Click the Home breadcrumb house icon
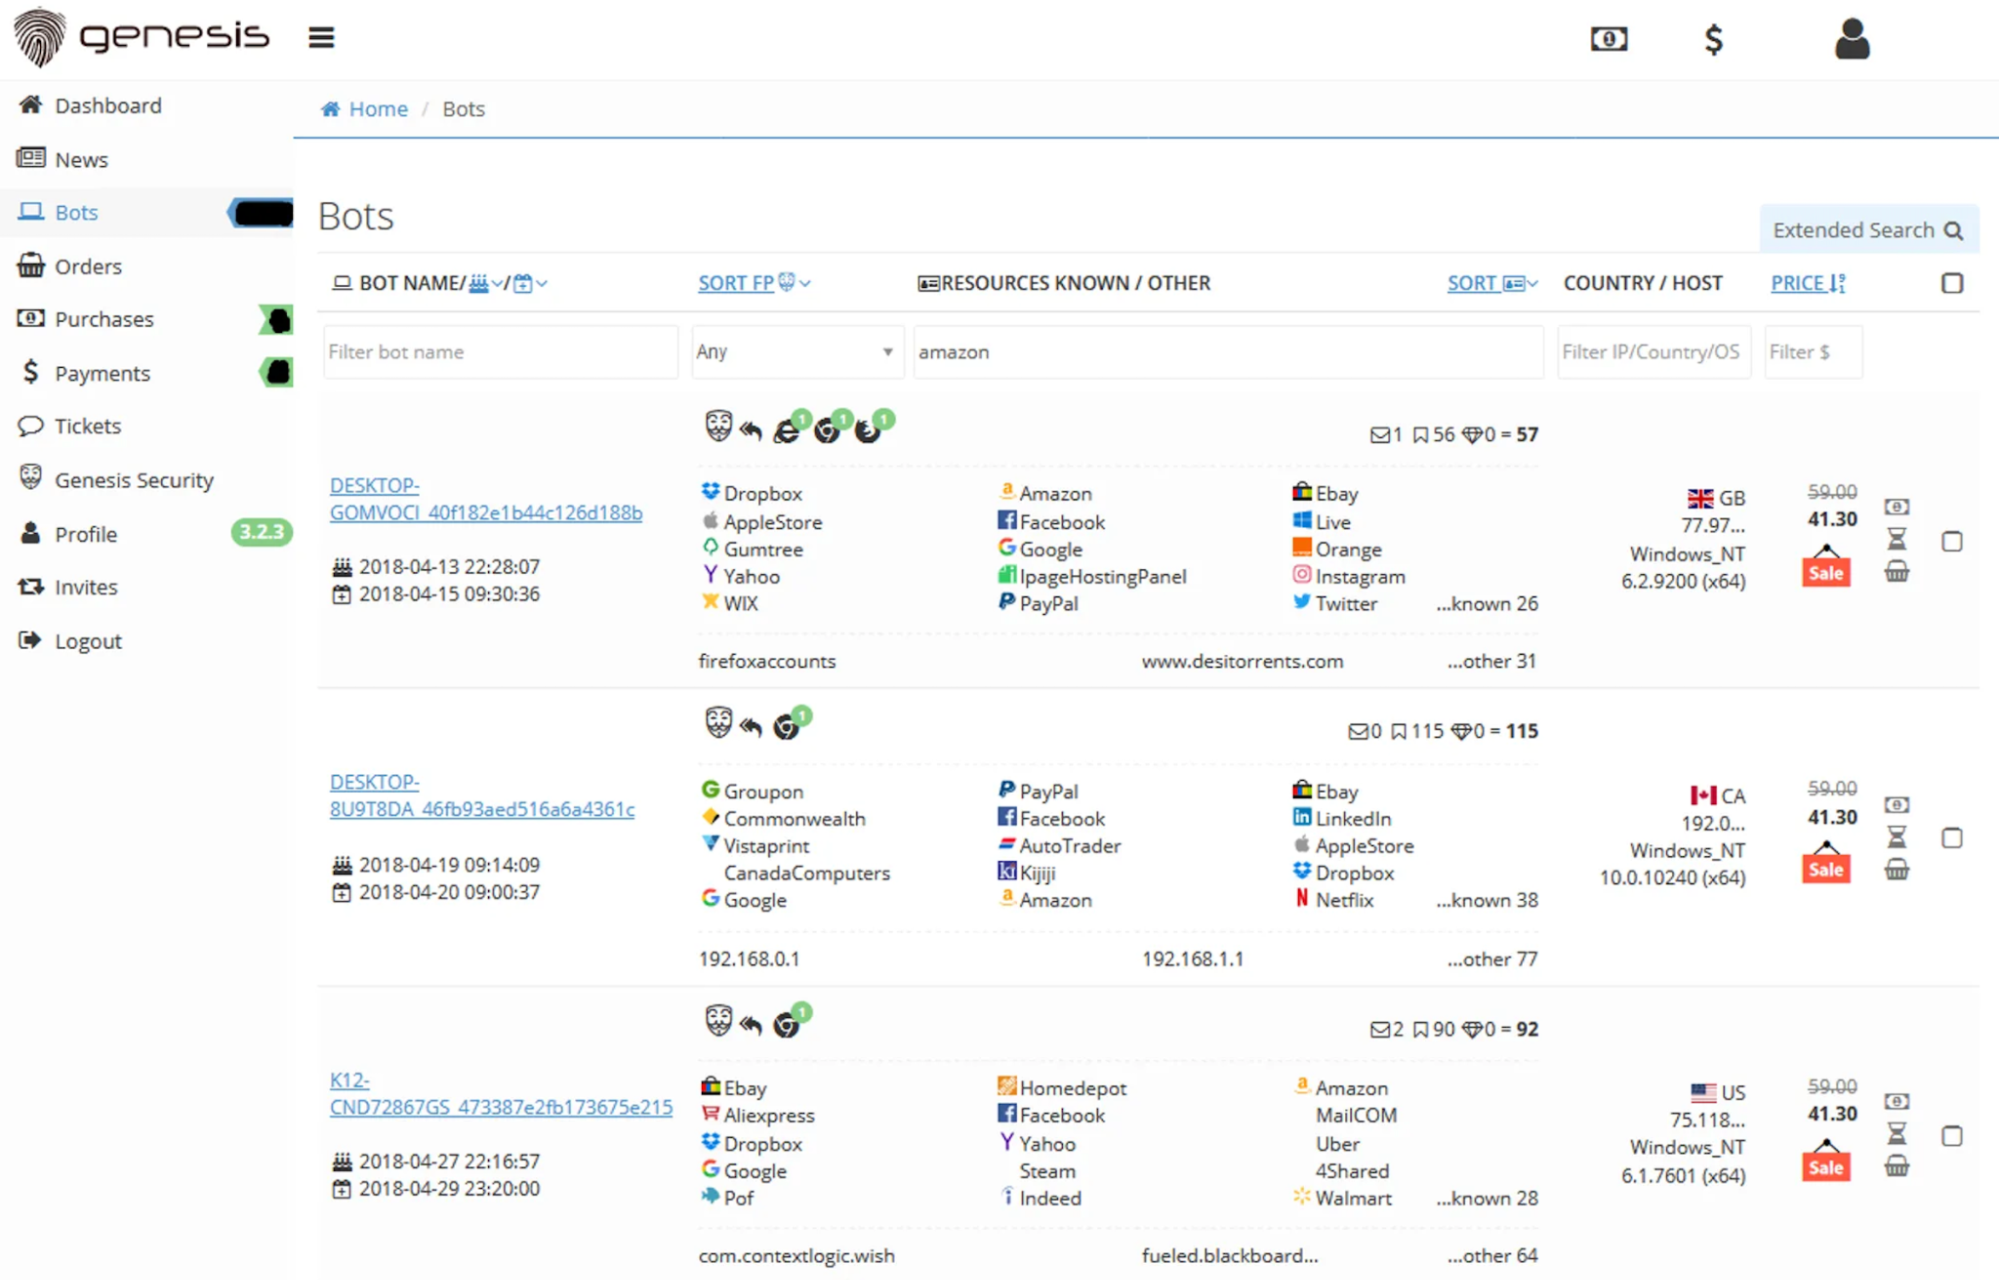 (330, 109)
